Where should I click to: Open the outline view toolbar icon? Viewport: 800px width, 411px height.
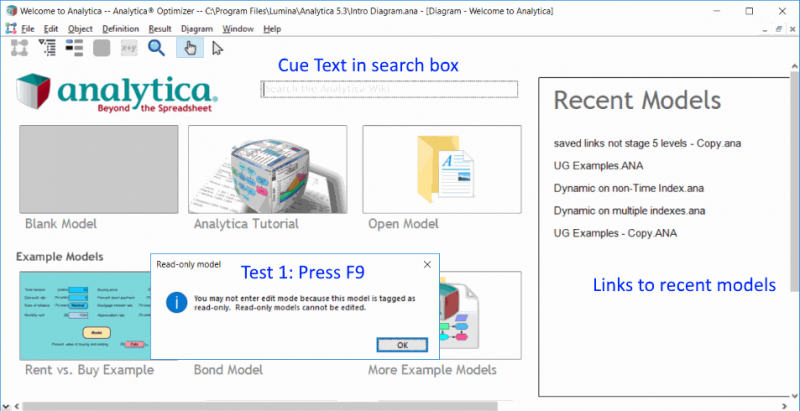(x=47, y=48)
